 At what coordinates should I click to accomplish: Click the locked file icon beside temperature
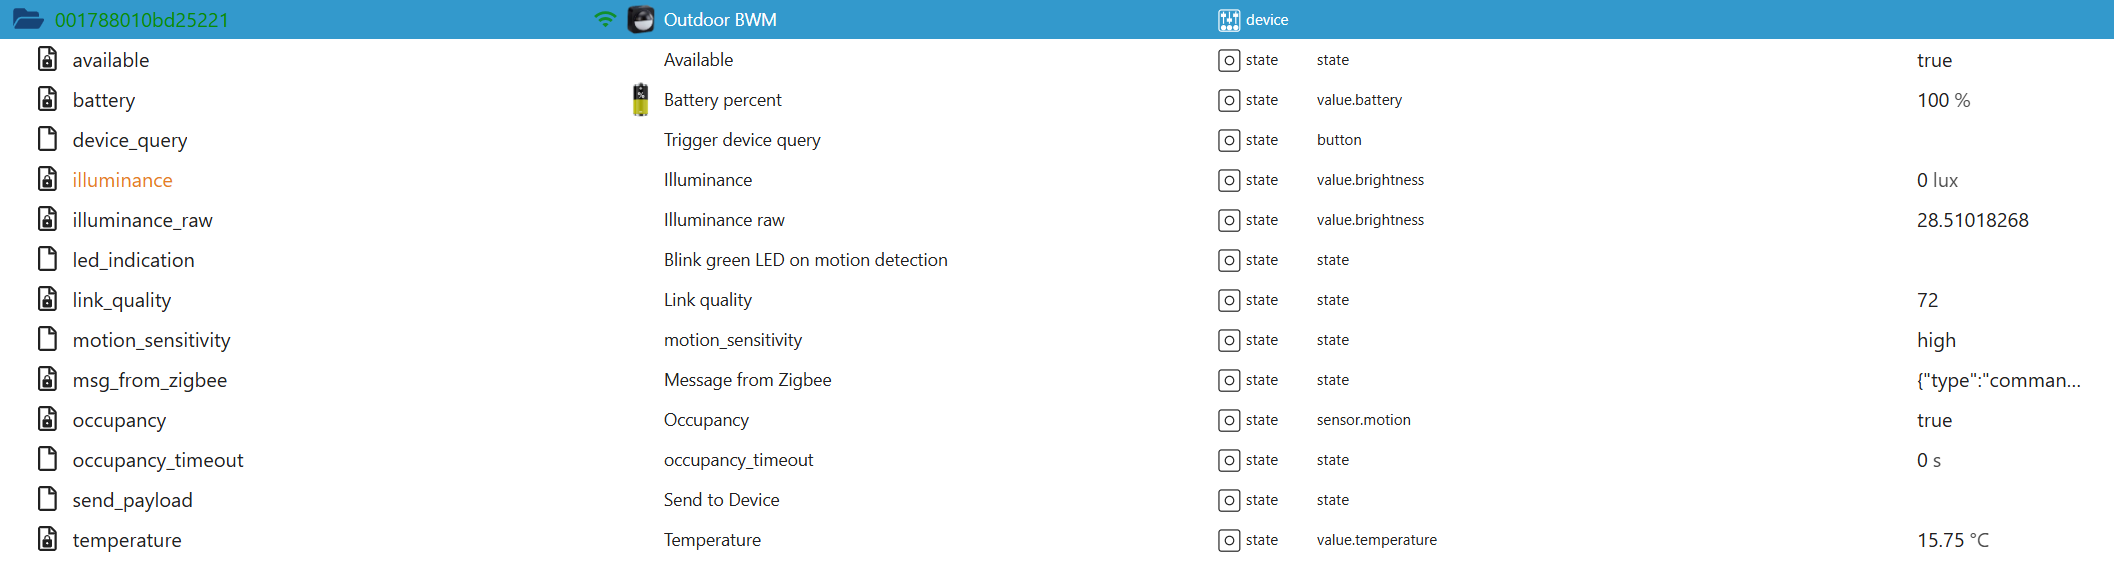[x=47, y=539]
